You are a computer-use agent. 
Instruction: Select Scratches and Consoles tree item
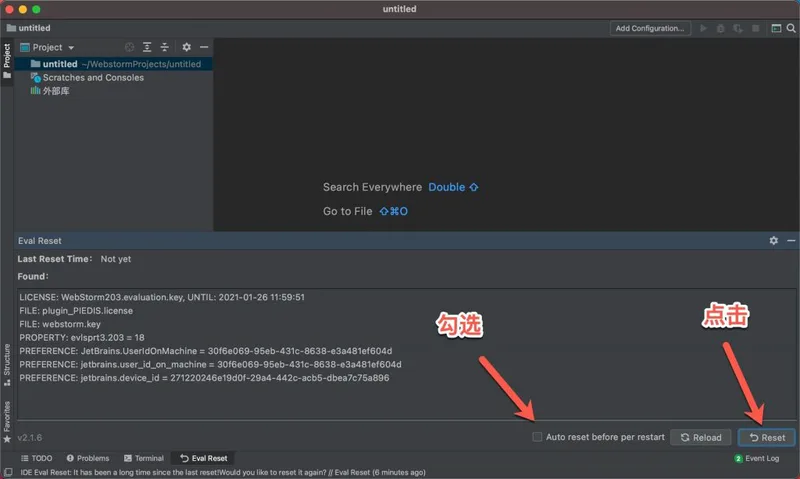click(92, 77)
